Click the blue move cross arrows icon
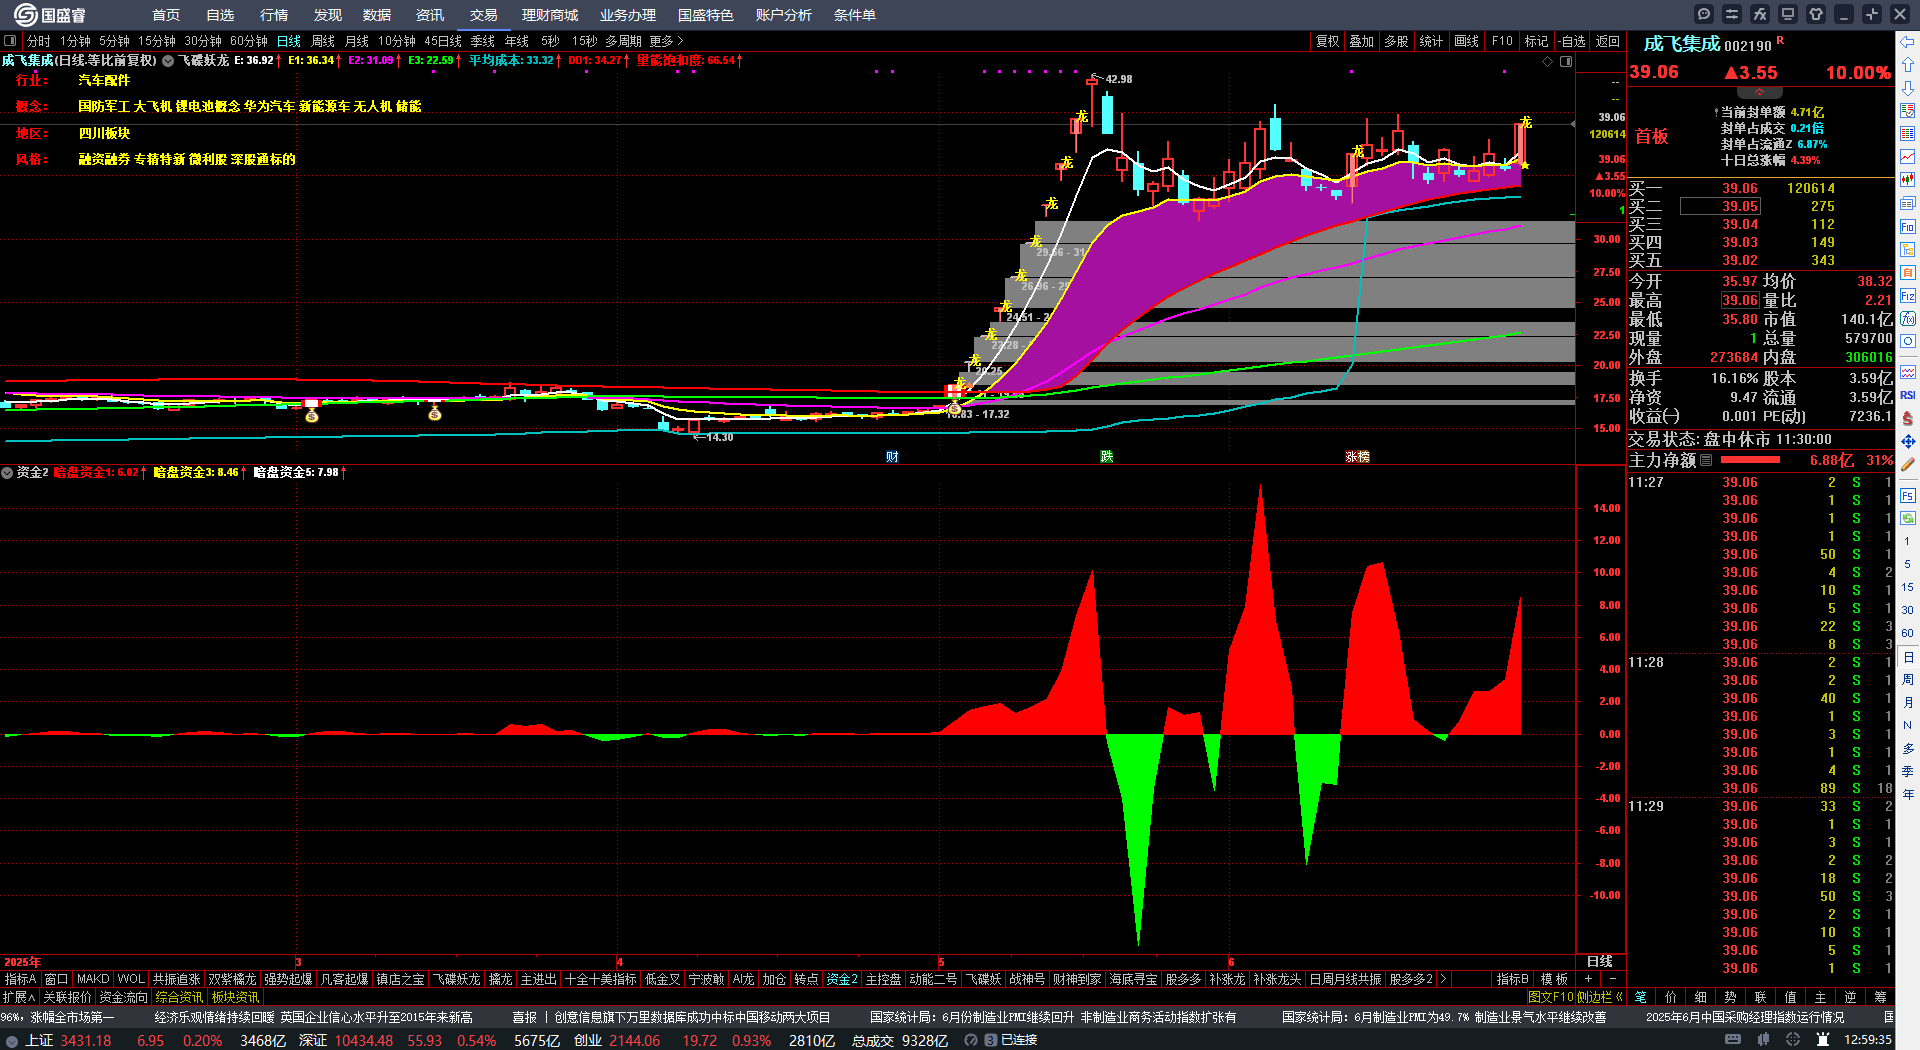 (1908, 441)
